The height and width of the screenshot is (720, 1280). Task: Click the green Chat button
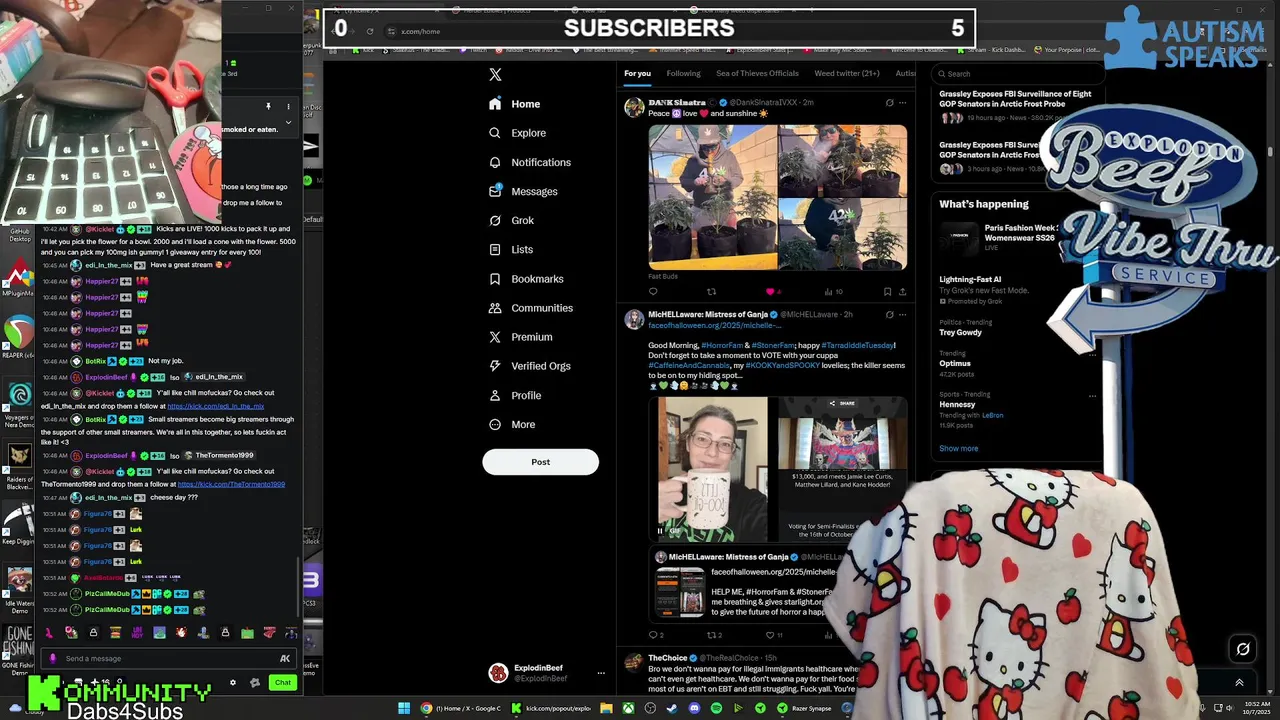point(283,683)
